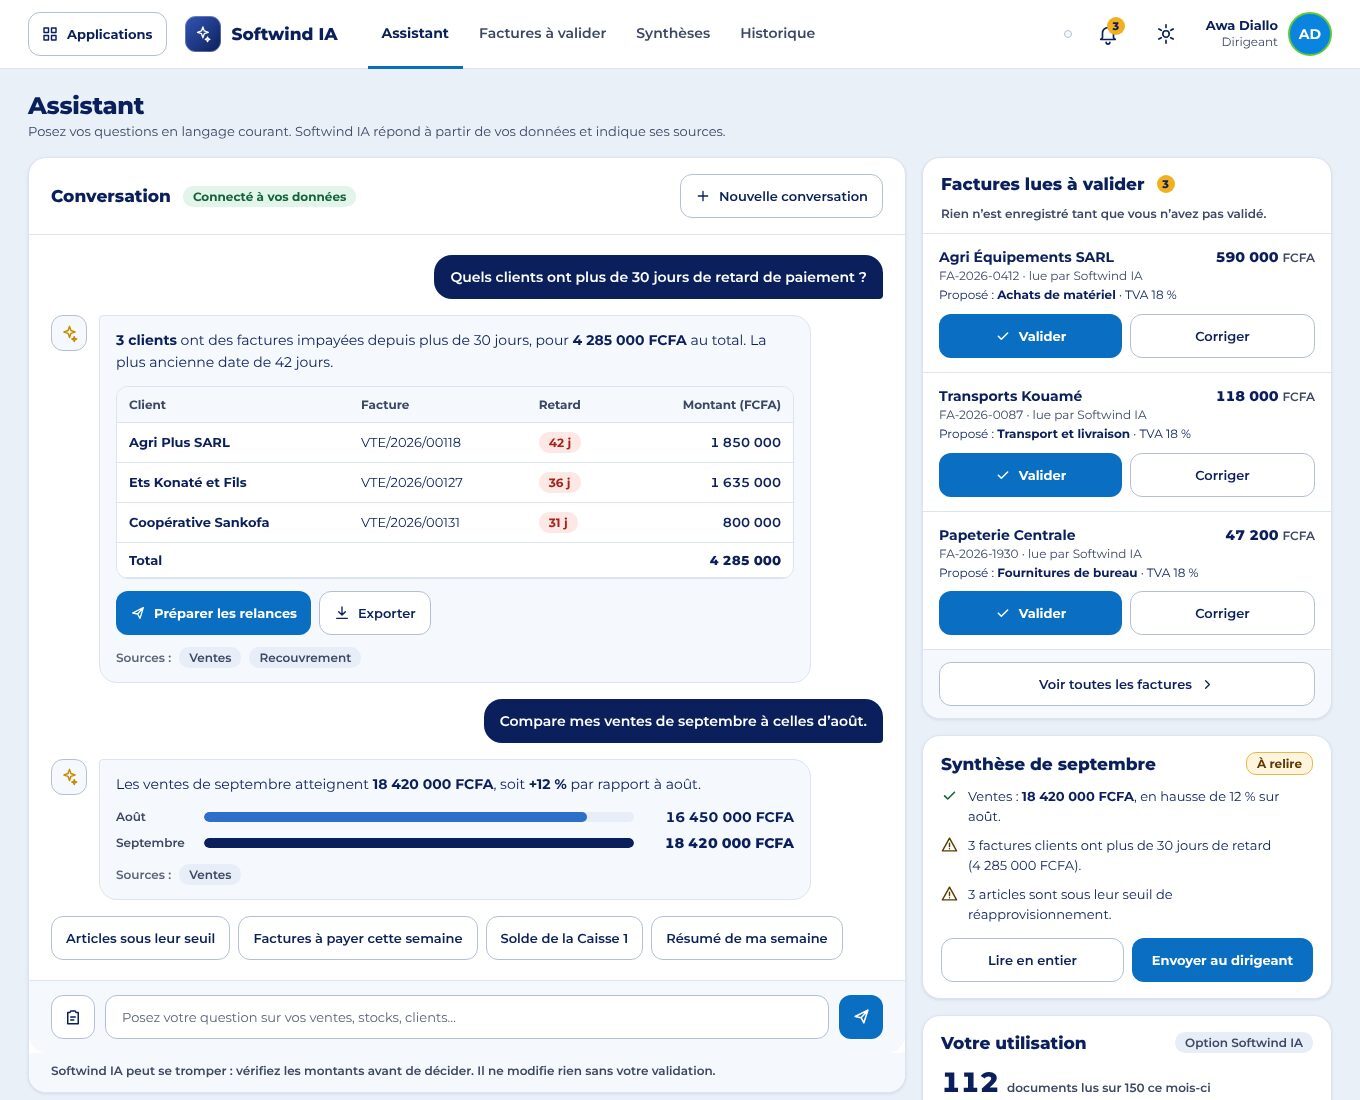The image size is (1360, 1100).
Task: Export the overdue clients table
Action: coord(375,613)
